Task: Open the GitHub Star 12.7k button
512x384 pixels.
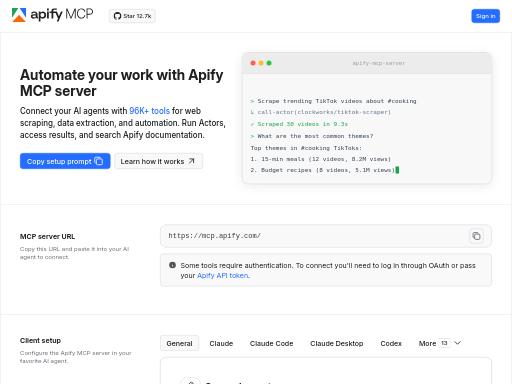Action: 132,16
